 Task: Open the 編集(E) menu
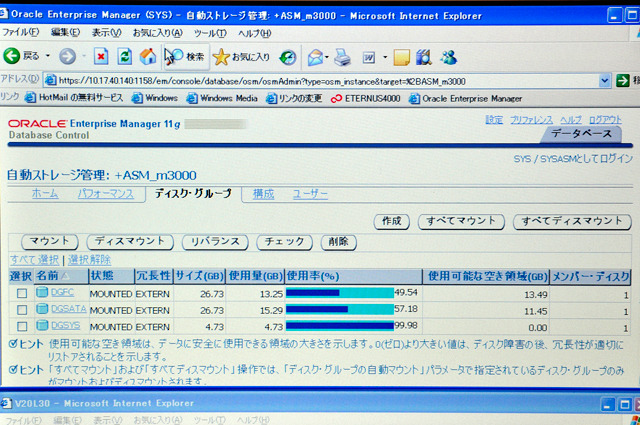pos(65,32)
